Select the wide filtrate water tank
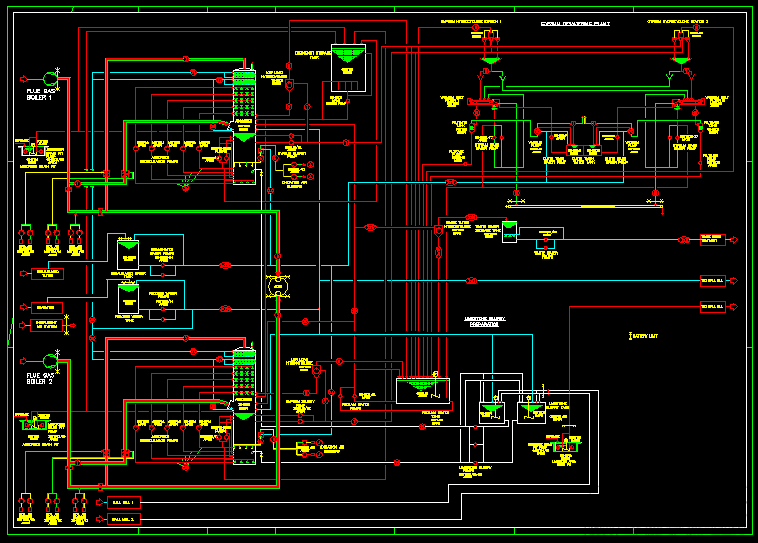This screenshot has width=758, height=543. click(x=423, y=391)
